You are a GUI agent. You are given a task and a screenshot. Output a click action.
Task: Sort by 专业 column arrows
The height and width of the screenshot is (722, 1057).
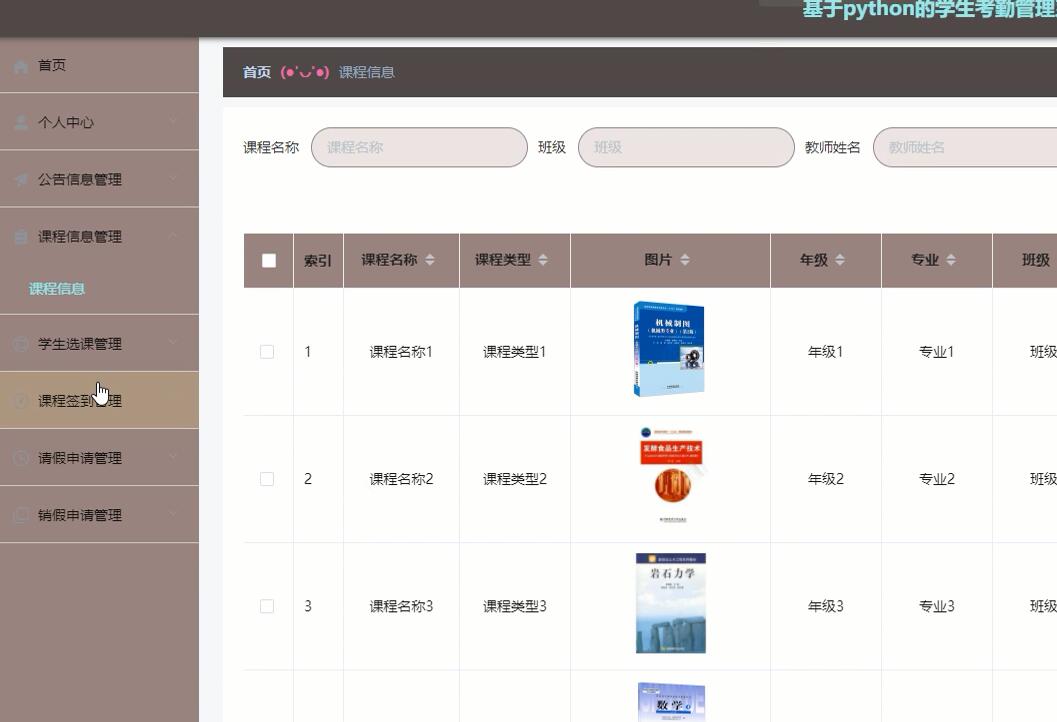[x=951, y=260]
